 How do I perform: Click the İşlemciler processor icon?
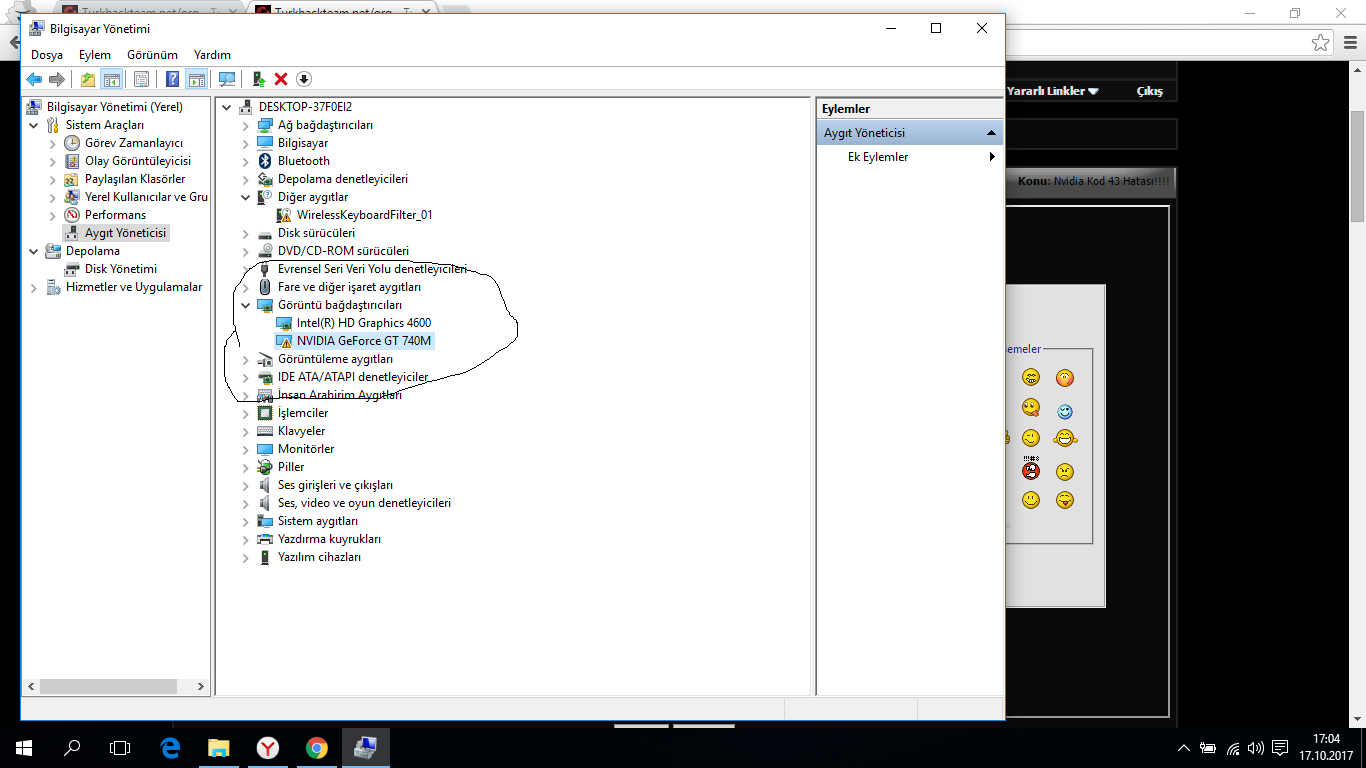(x=265, y=413)
